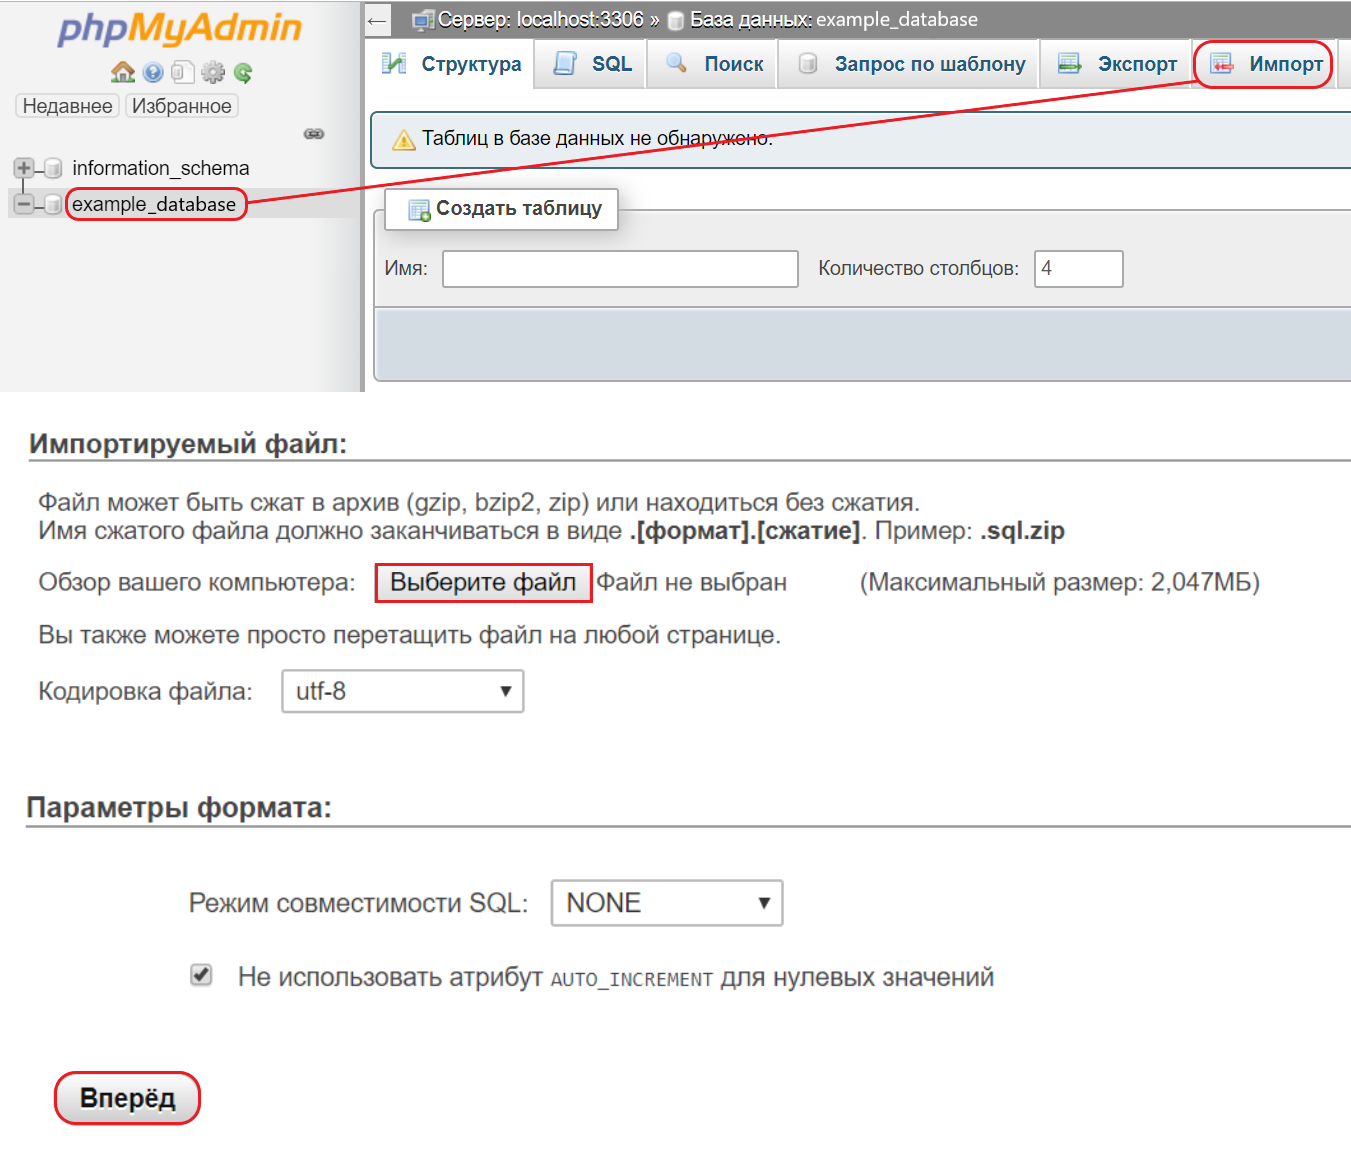1351x1169 pixels.
Task: Click the Home icon under phpMyAdmin logo
Action: (123, 72)
